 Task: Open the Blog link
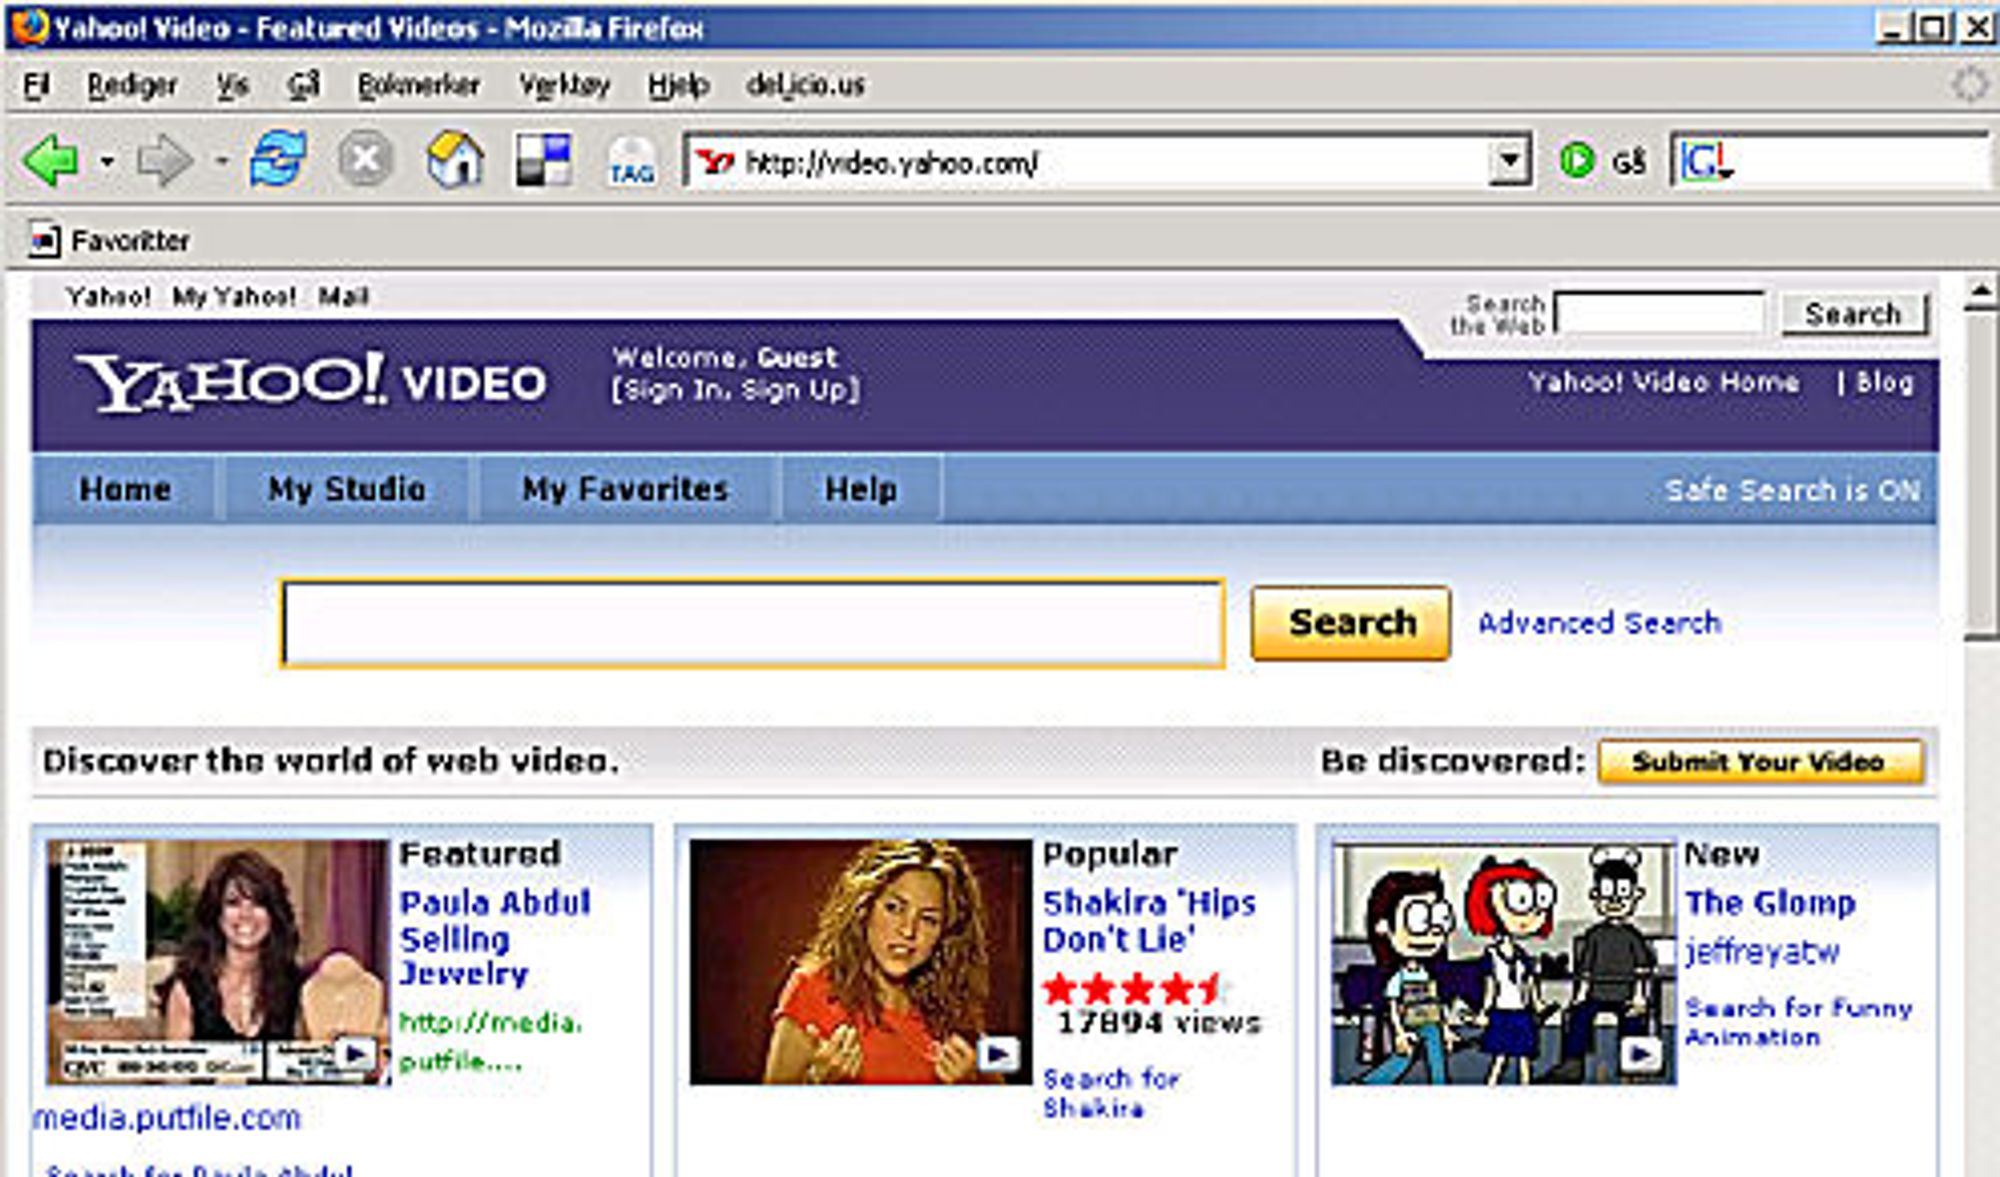point(1885,382)
